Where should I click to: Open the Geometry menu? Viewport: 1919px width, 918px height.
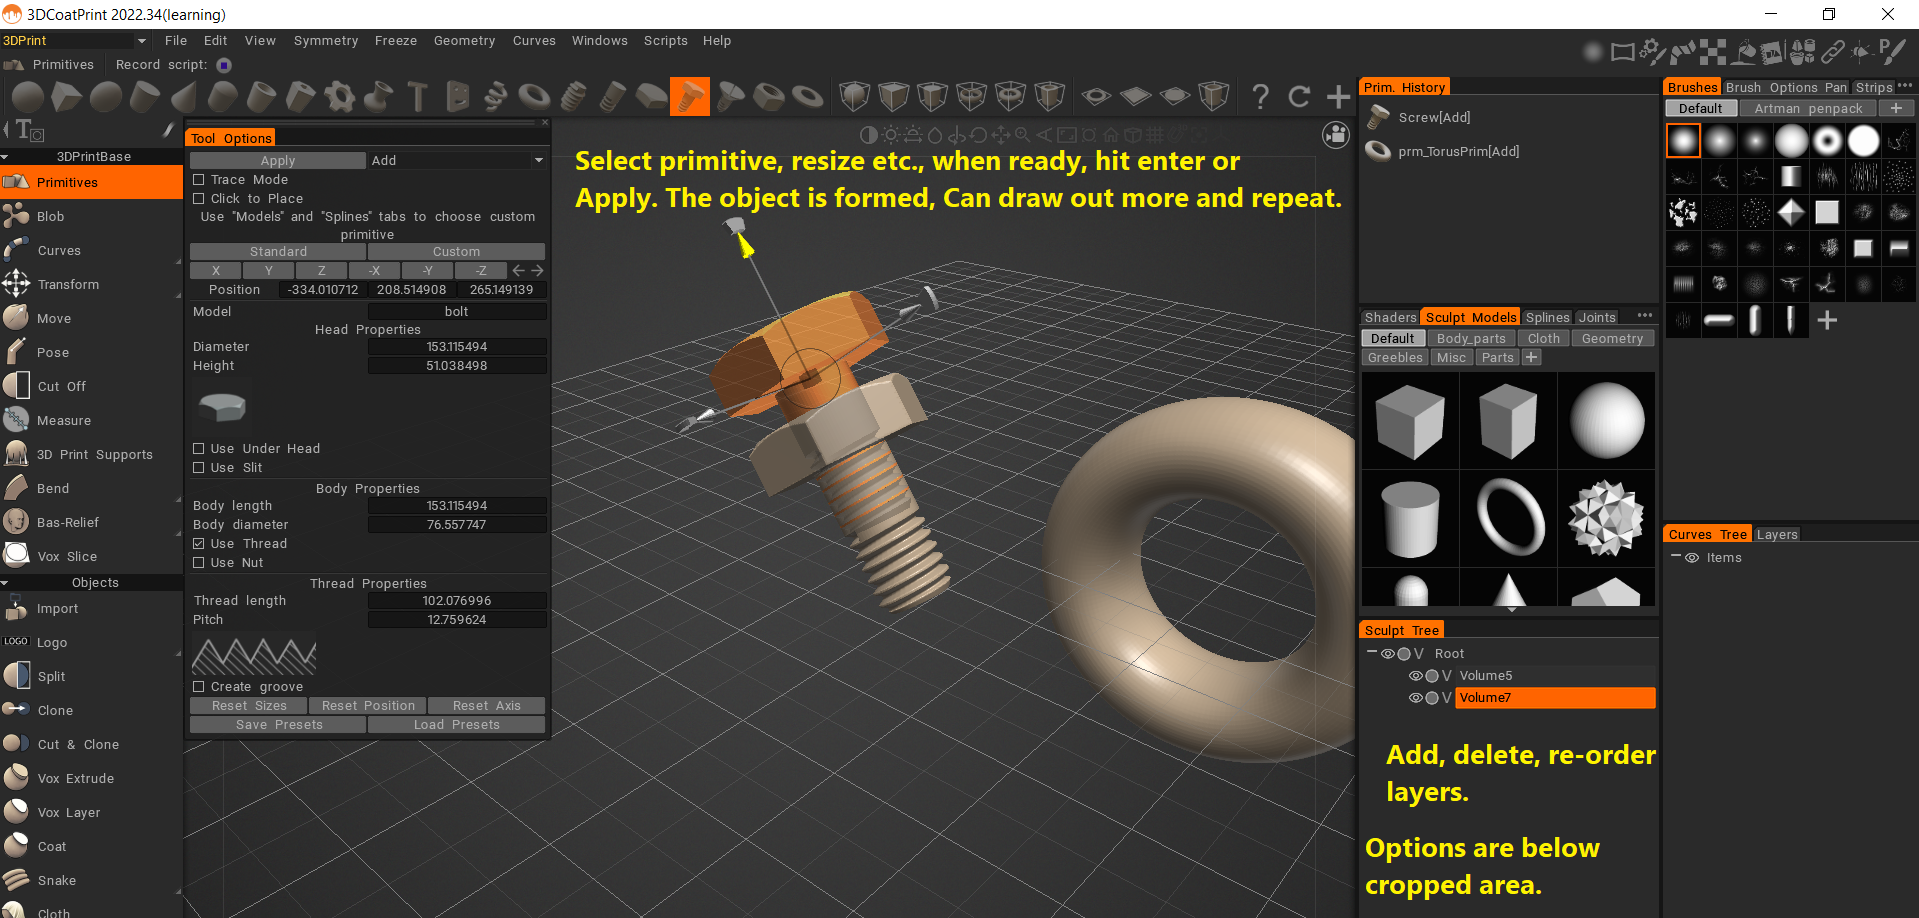point(464,41)
